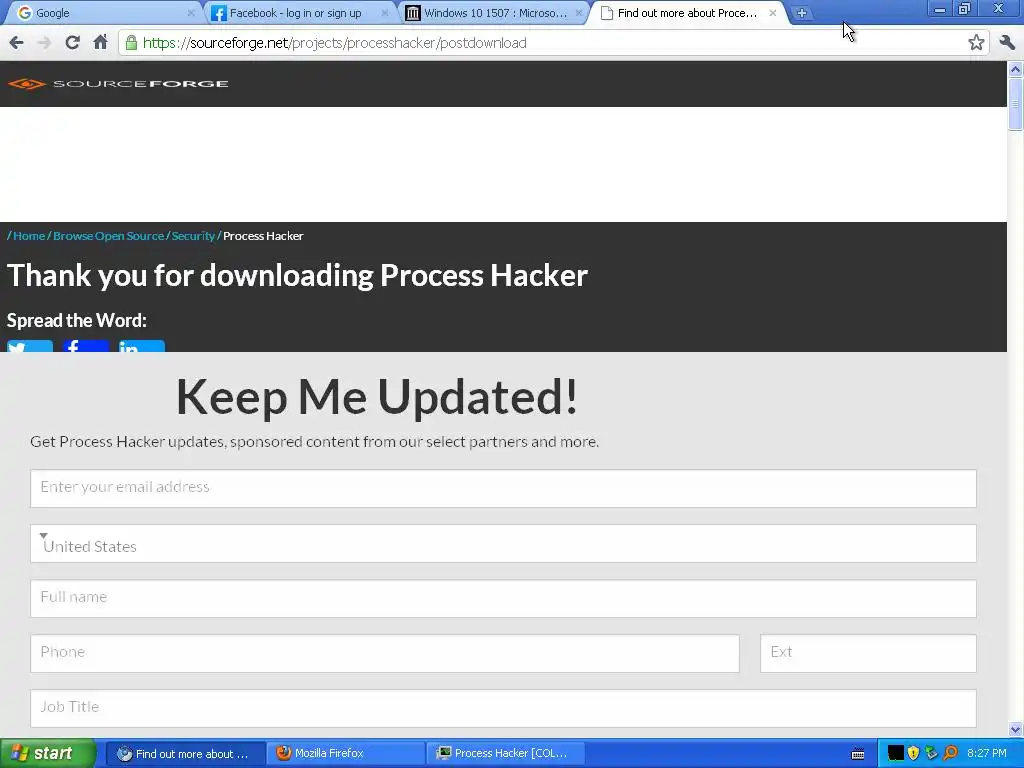Open the Windows Start menu

click(x=48, y=754)
